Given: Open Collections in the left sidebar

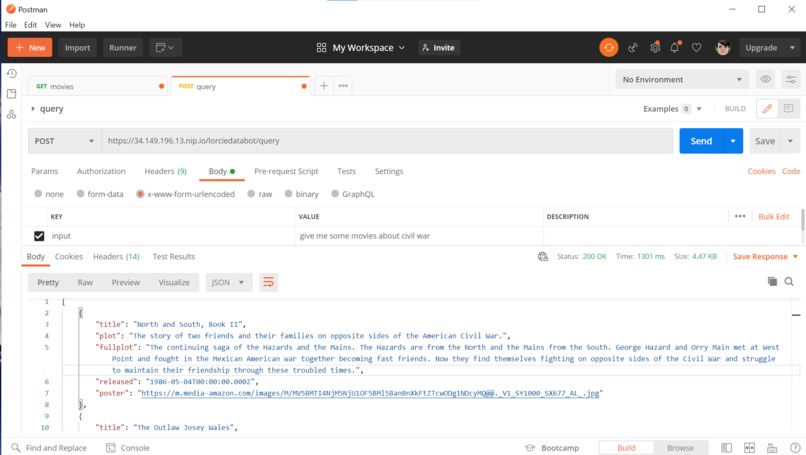Looking at the screenshot, I should point(11,94).
